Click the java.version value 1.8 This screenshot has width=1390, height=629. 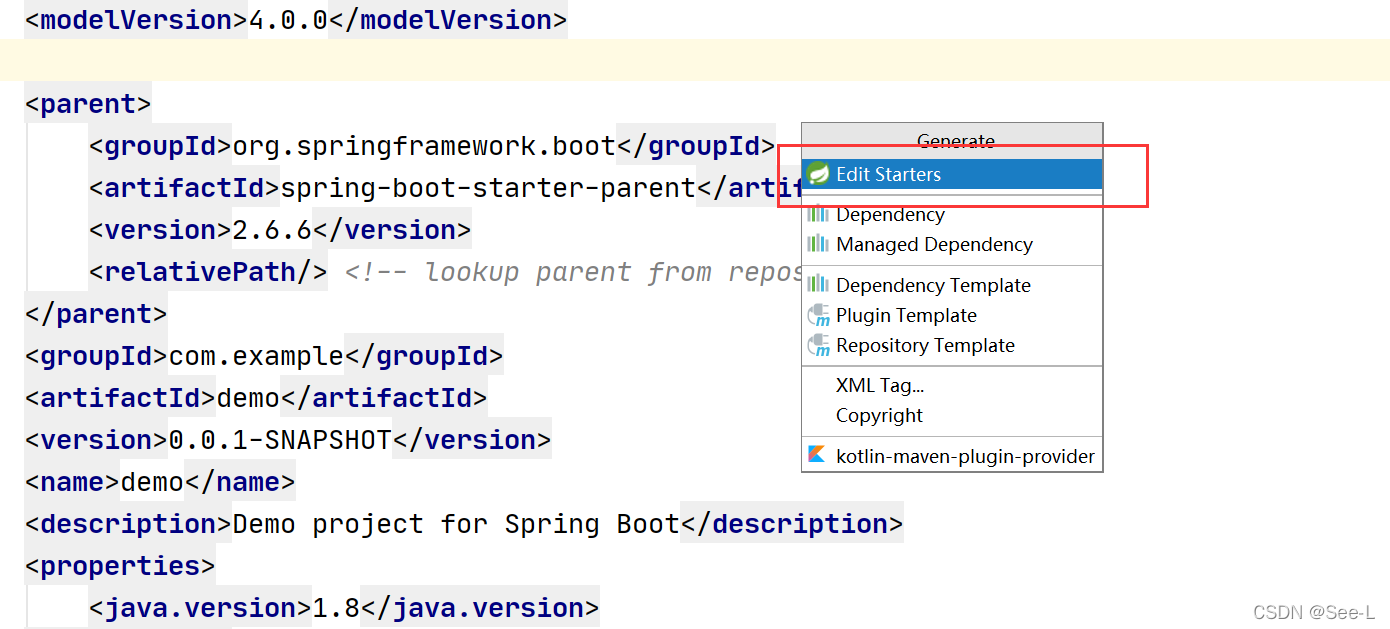point(336,608)
